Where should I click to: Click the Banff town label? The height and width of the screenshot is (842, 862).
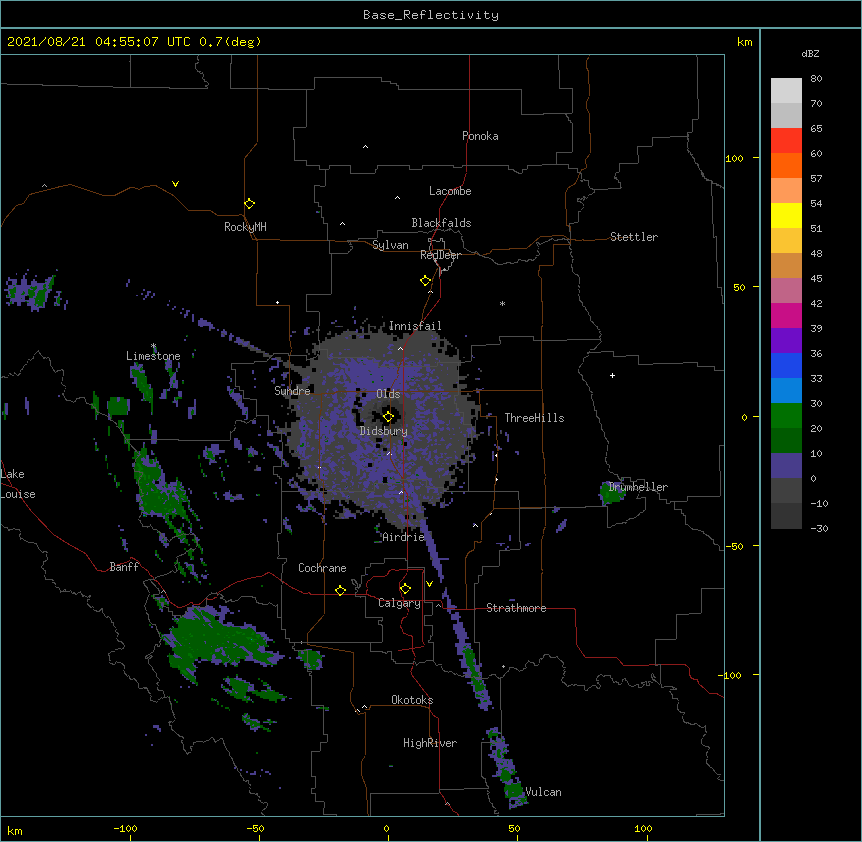124,567
